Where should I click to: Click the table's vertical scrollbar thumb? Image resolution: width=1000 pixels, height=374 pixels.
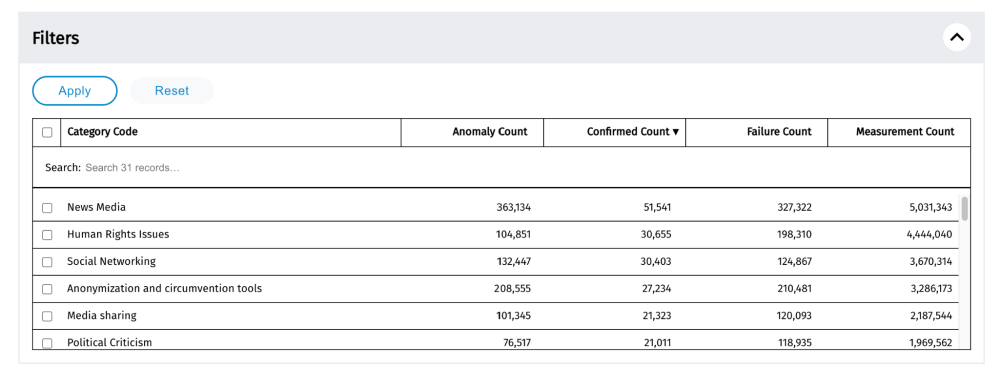[964, 209]
